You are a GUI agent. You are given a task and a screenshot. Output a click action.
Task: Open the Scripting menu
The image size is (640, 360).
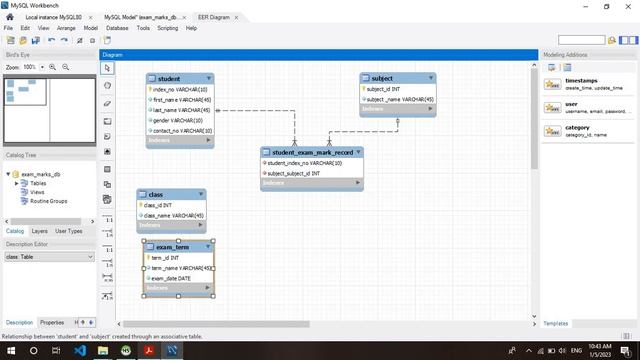[x=168, y=28]
